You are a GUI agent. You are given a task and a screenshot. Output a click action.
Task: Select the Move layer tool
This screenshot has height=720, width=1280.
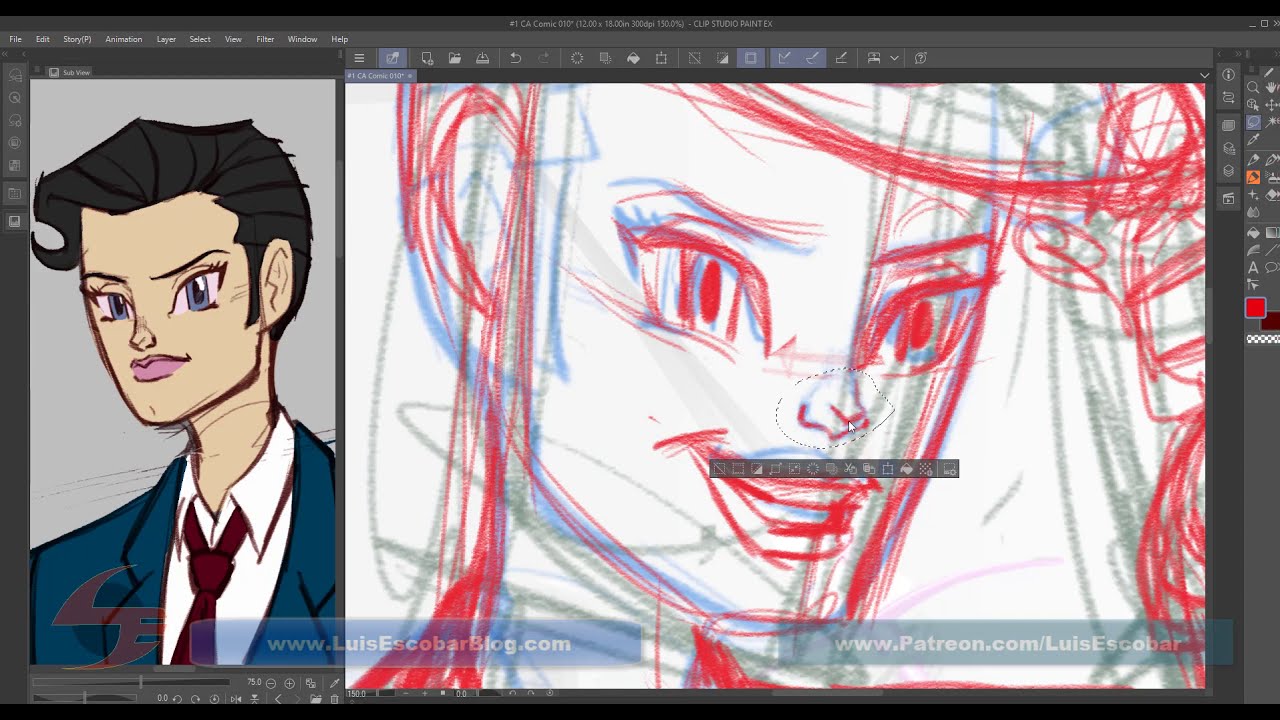pos(1272,105)
